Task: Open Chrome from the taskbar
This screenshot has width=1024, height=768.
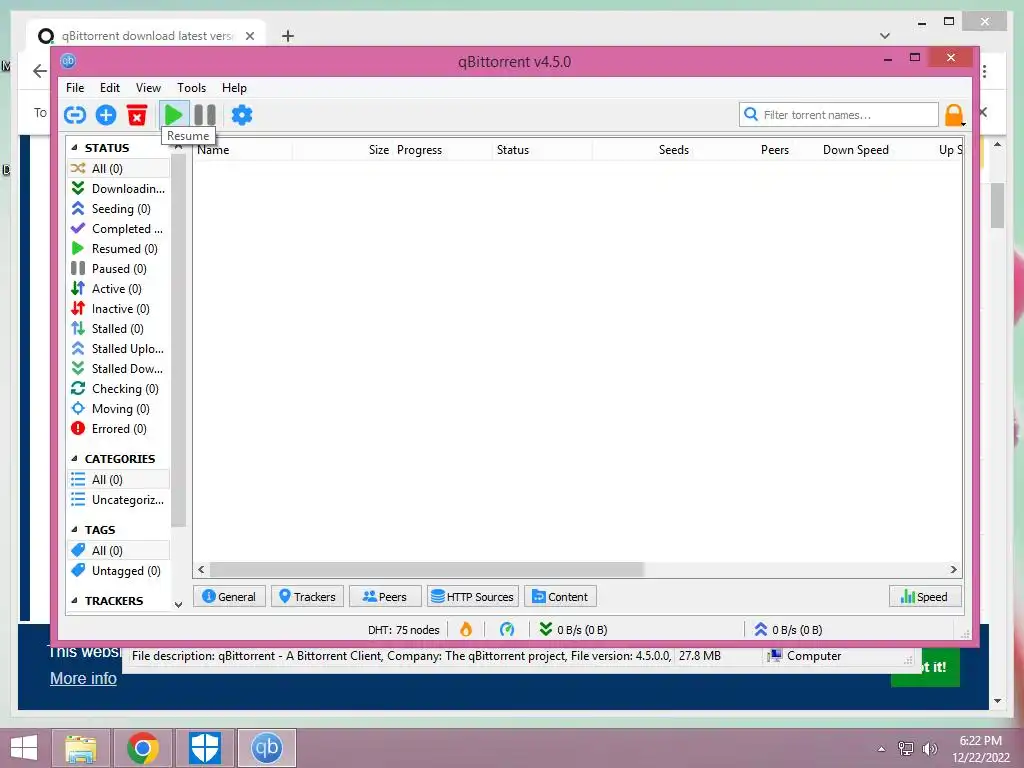Action: coord(143,748)
